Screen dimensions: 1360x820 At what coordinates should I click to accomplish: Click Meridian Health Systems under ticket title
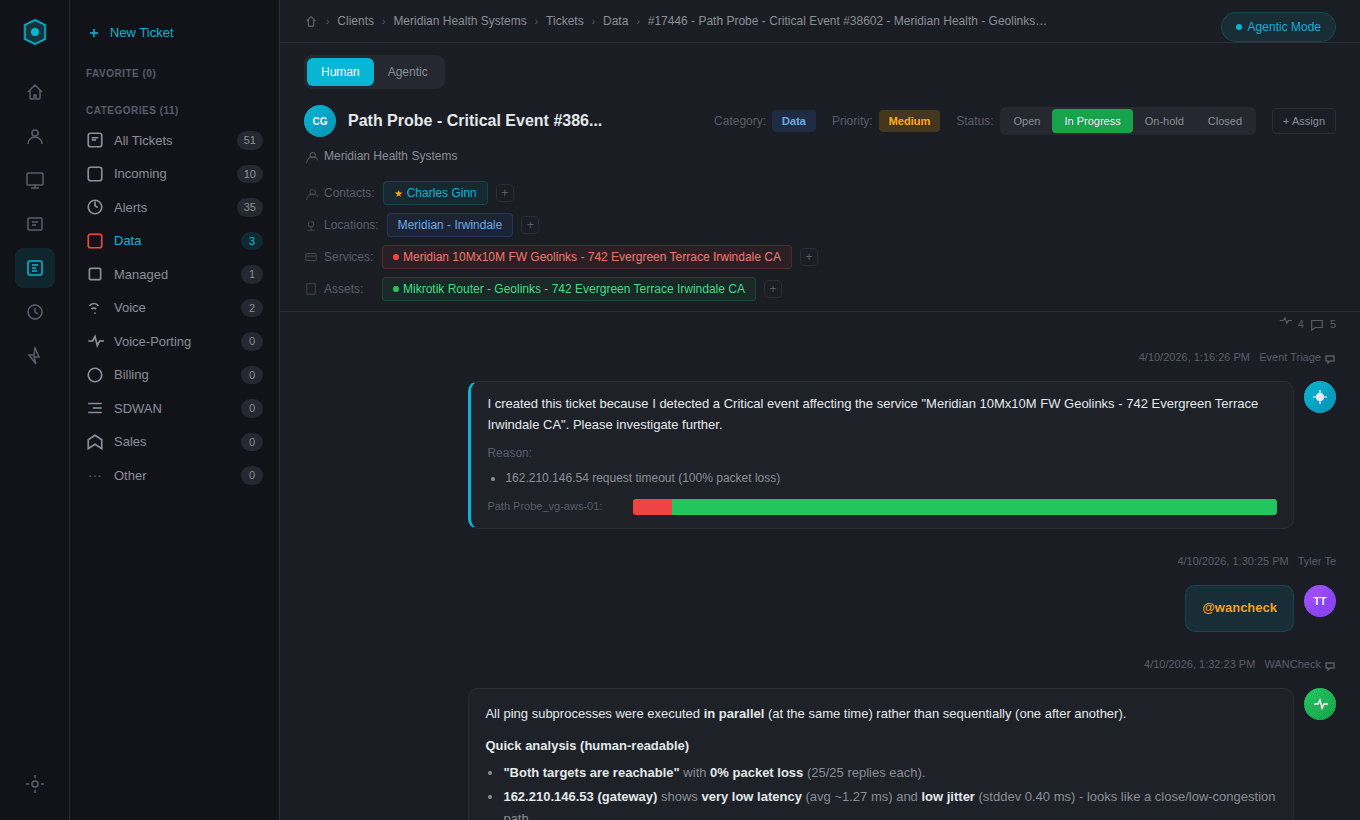(390, 156)
